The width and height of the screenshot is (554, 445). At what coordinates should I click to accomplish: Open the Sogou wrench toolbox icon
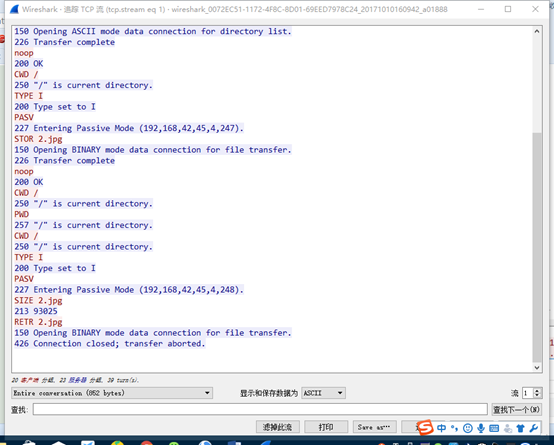coord(534,428)
